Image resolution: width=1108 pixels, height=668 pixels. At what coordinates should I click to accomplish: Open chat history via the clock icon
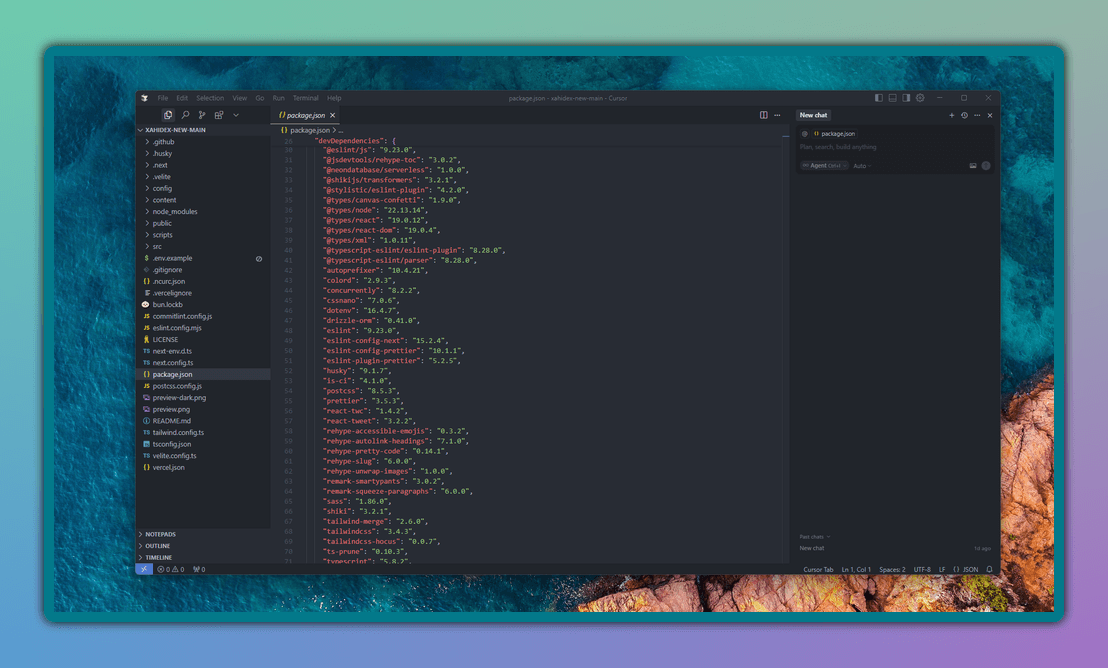click(964, 115)
